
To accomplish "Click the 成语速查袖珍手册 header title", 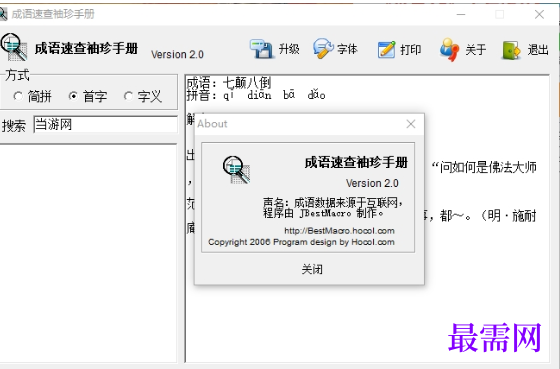I will coord(86,48).
